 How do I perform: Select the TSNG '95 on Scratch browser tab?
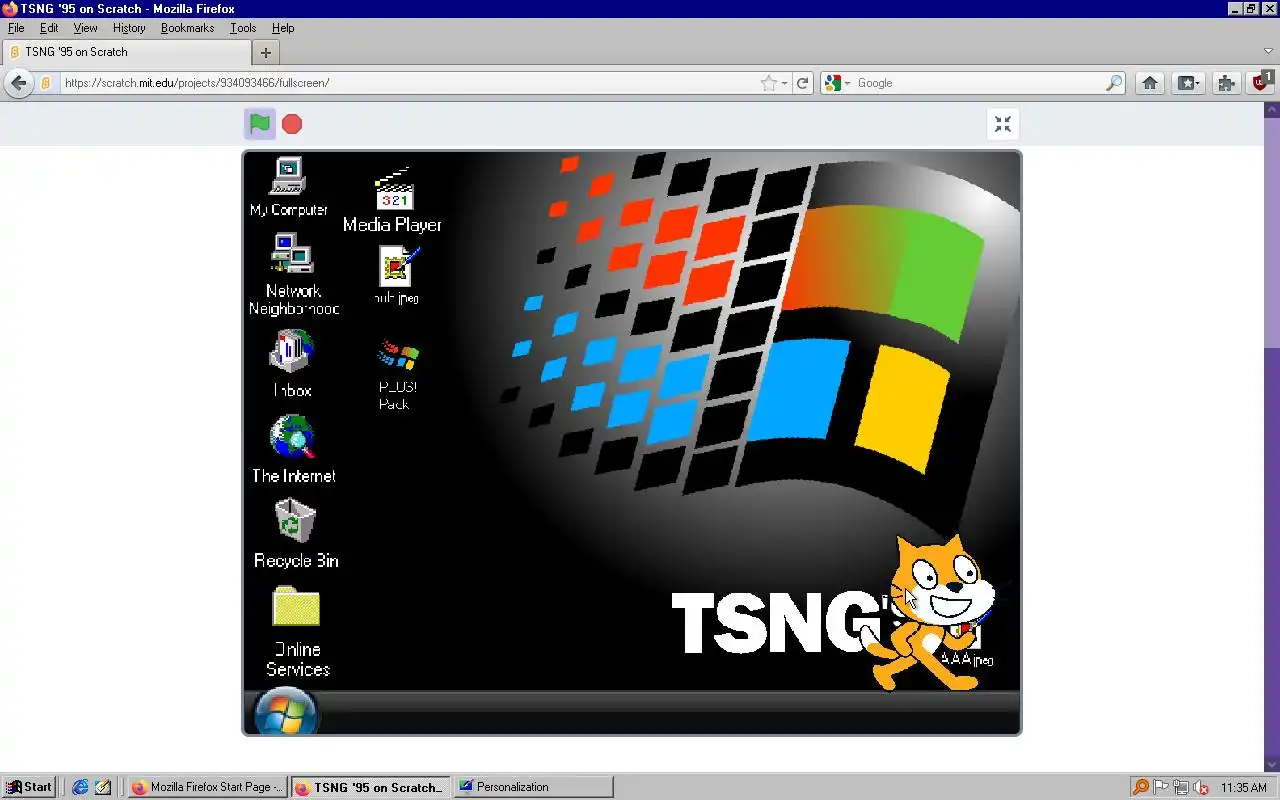point(127,52)
